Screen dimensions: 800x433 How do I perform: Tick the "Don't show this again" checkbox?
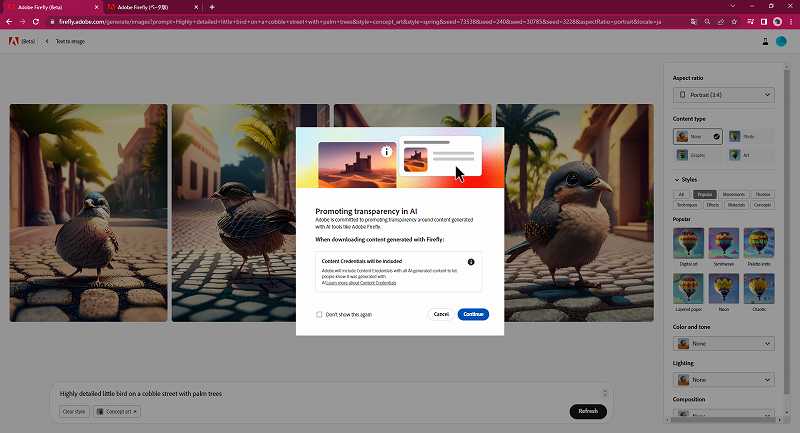[x=319, y=314]
